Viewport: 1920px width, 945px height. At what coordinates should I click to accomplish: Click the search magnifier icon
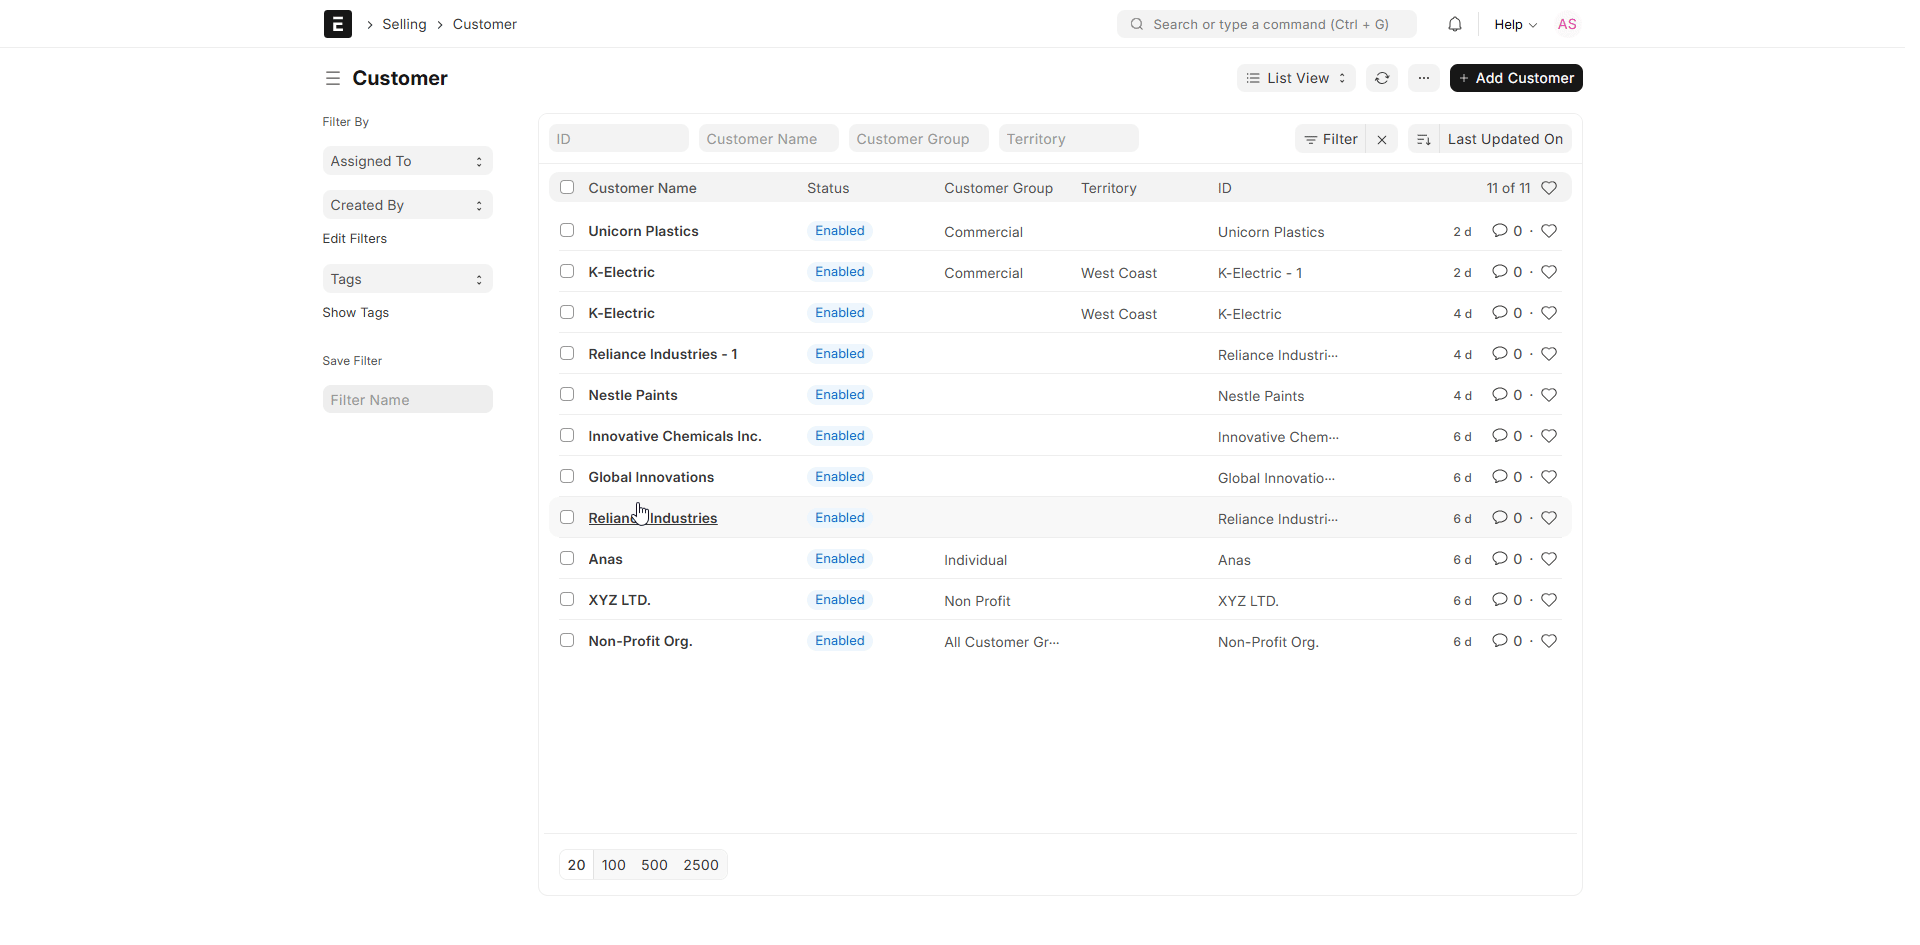[x=1137, y=24]
